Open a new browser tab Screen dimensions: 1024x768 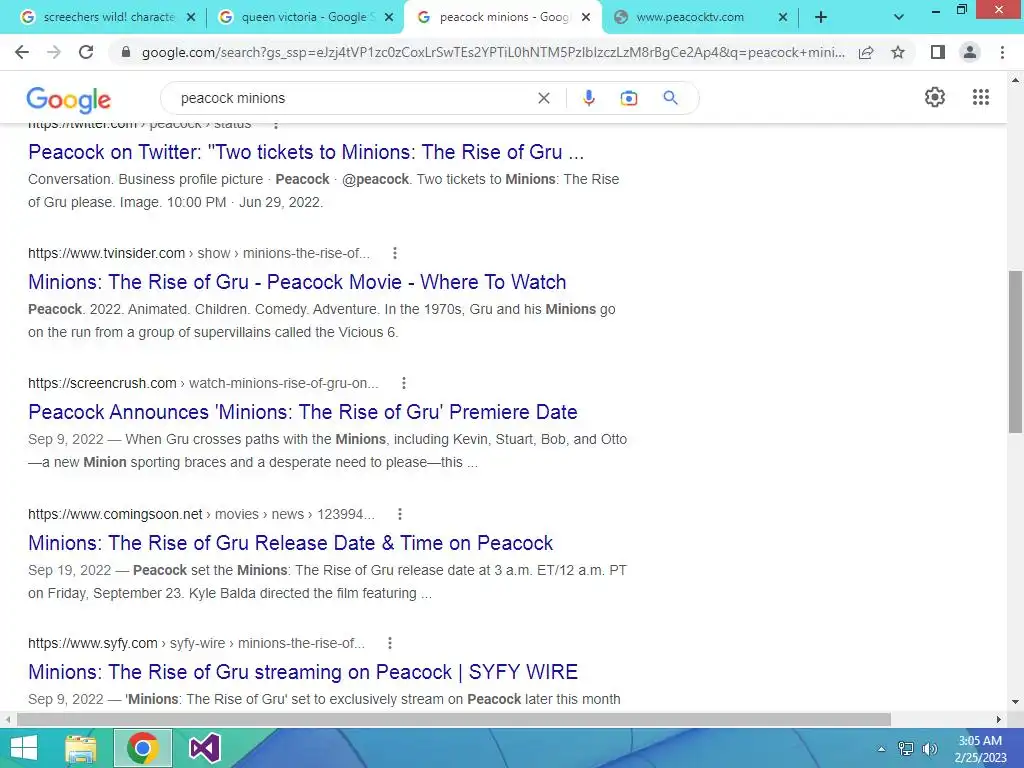tap(821, 17)
